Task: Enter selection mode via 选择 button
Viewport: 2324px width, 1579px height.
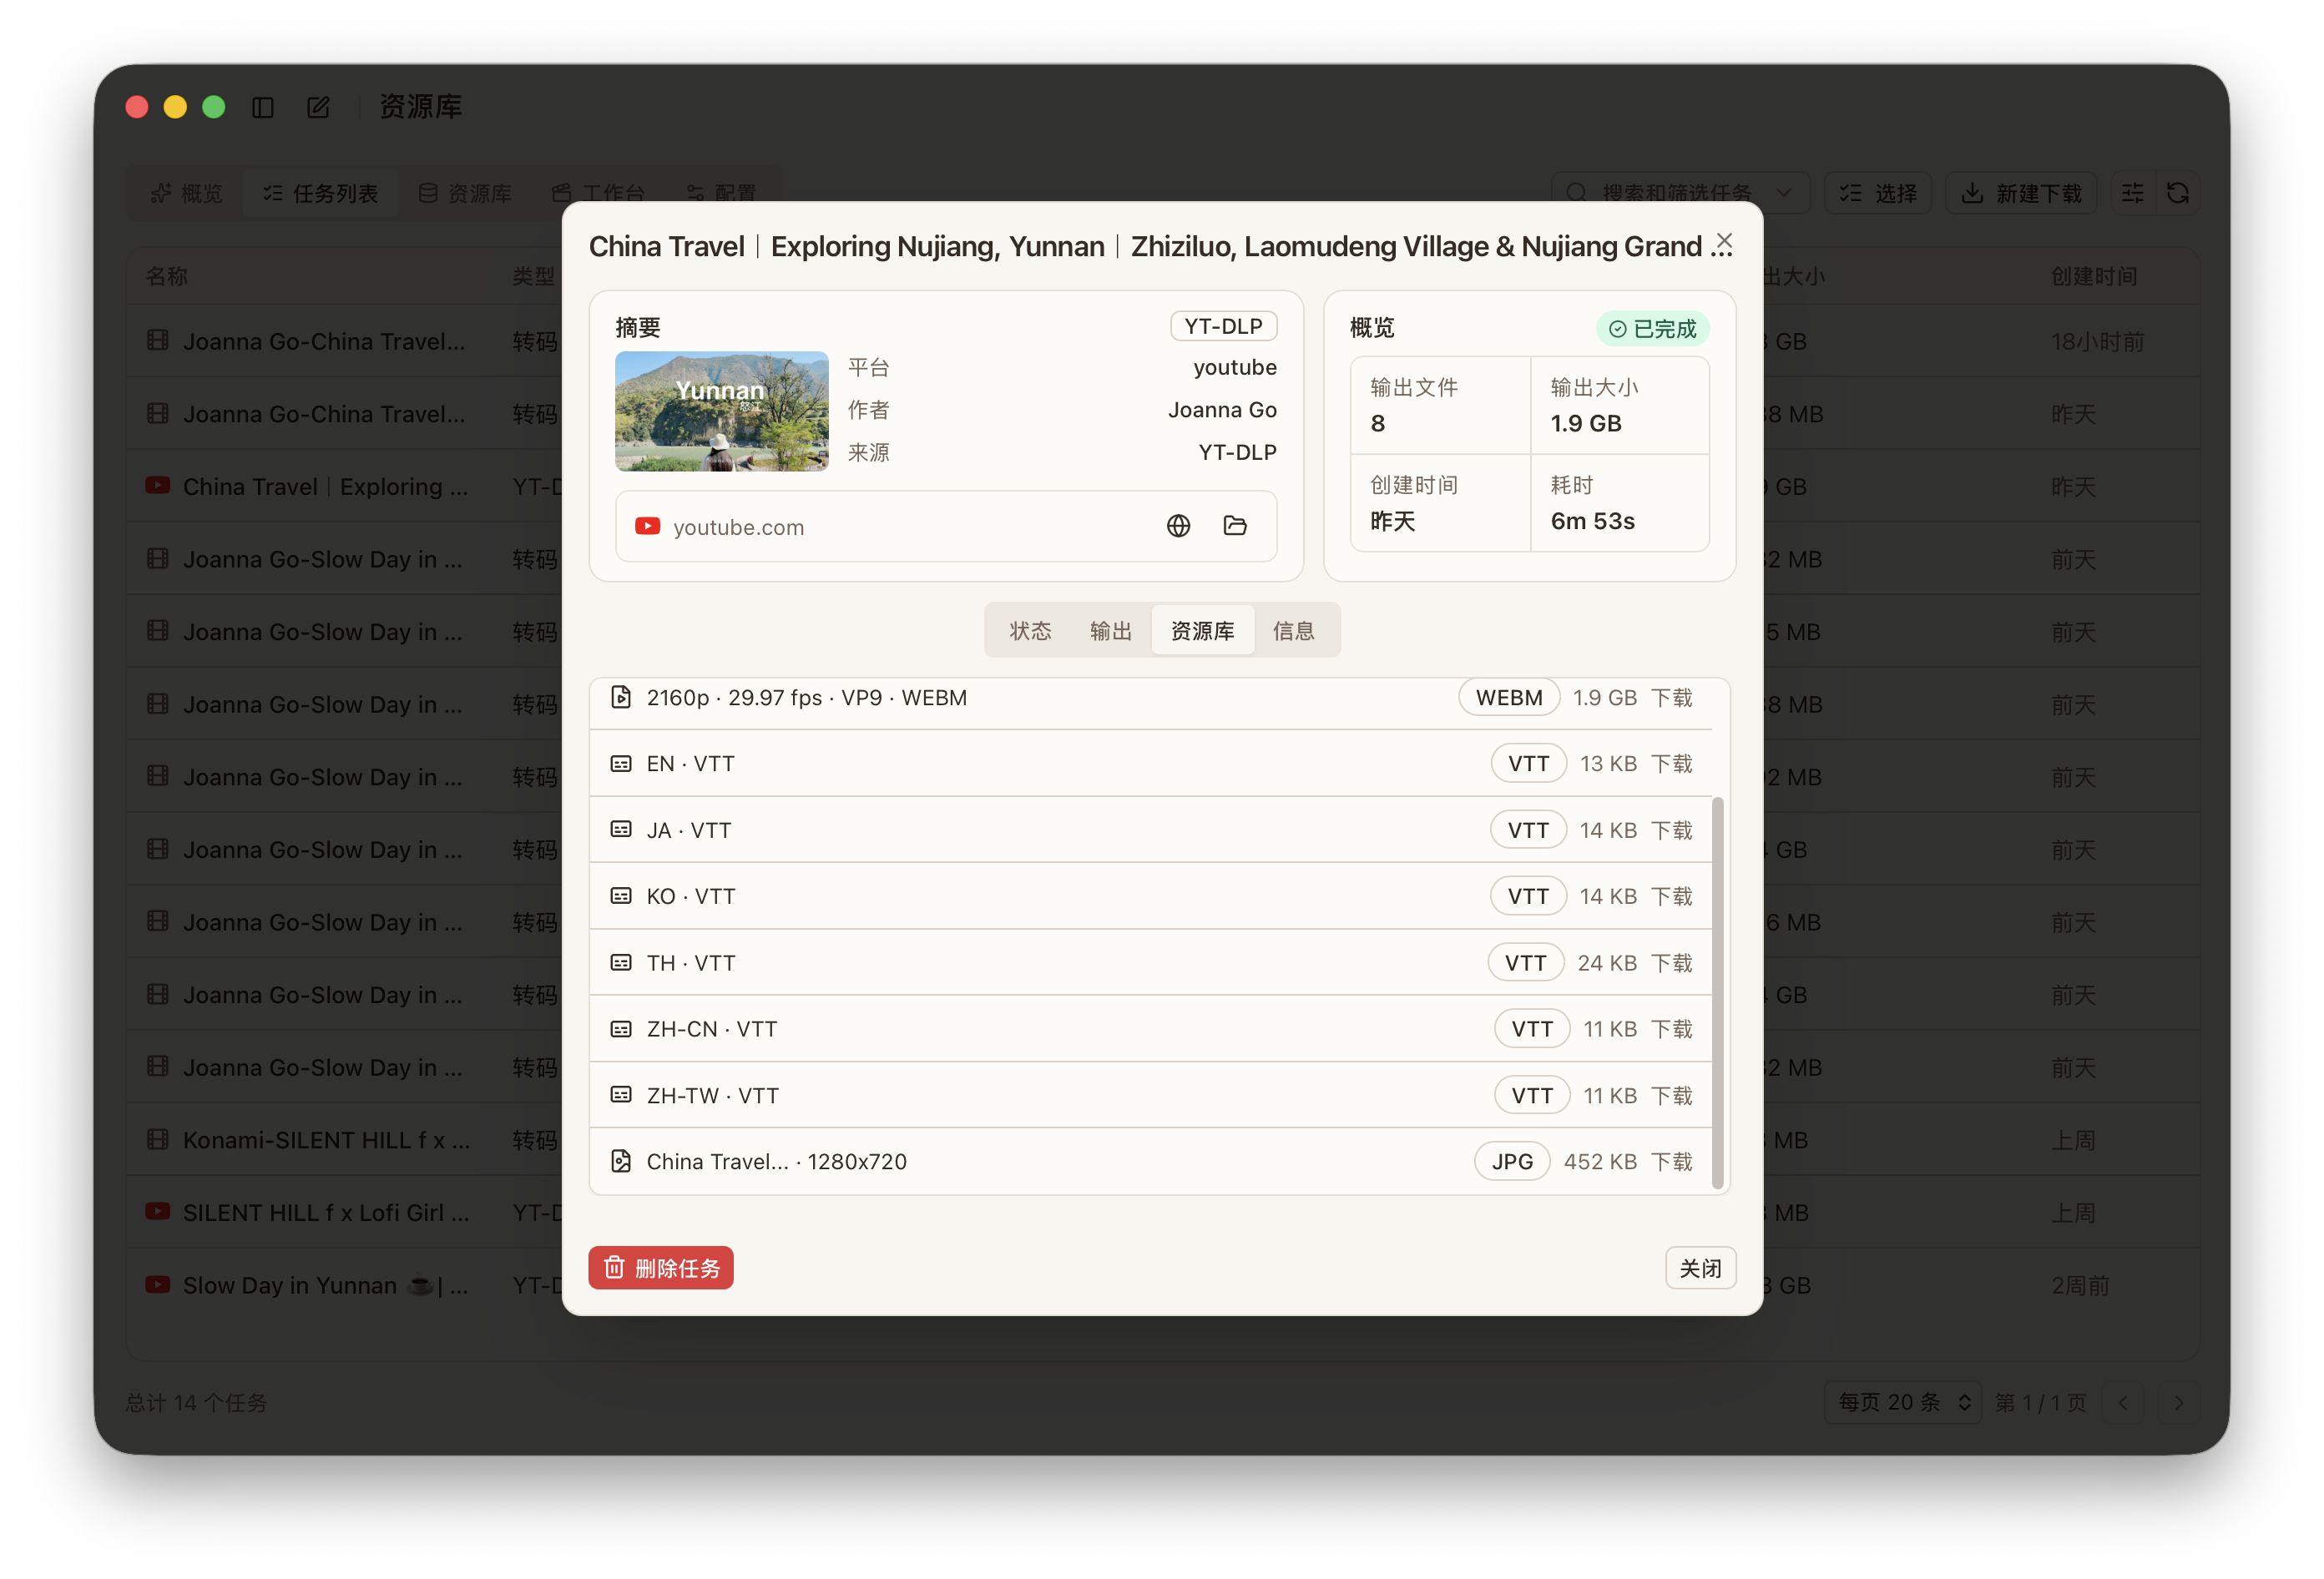Action: pyautogui.click(x=1878, y=192)
